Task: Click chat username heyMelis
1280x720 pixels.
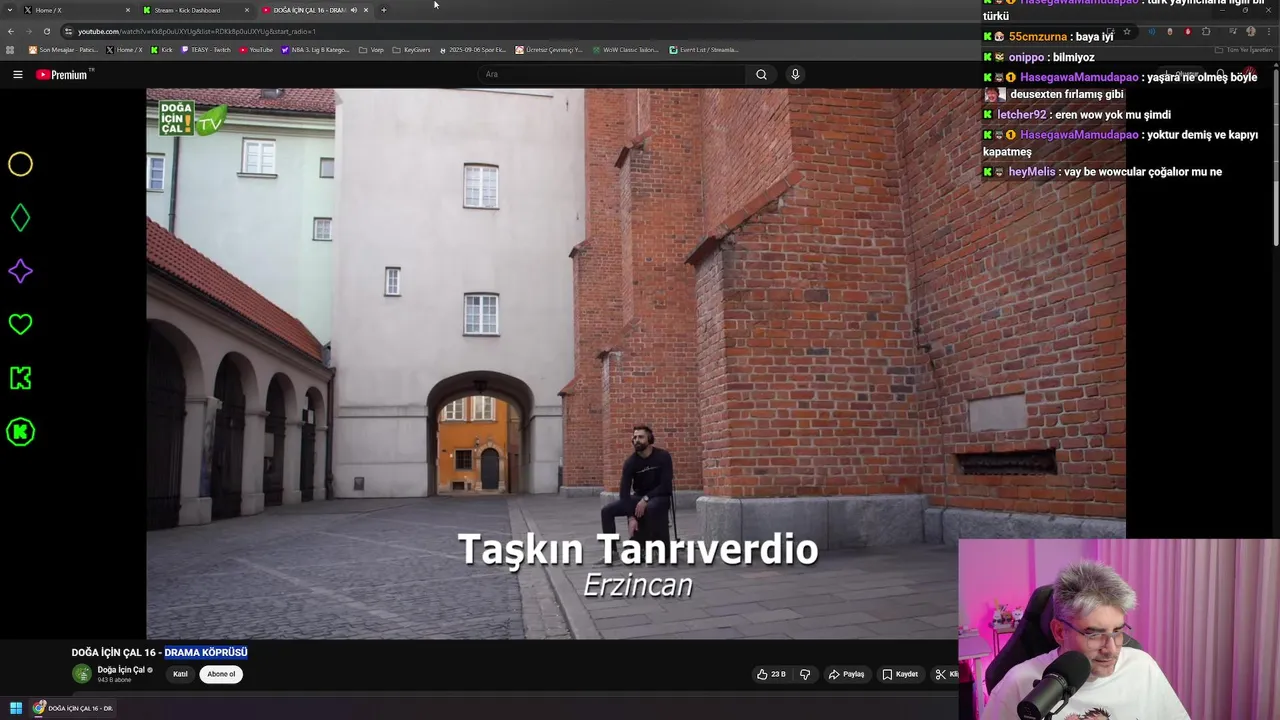Action: (x=1032, y=172)
